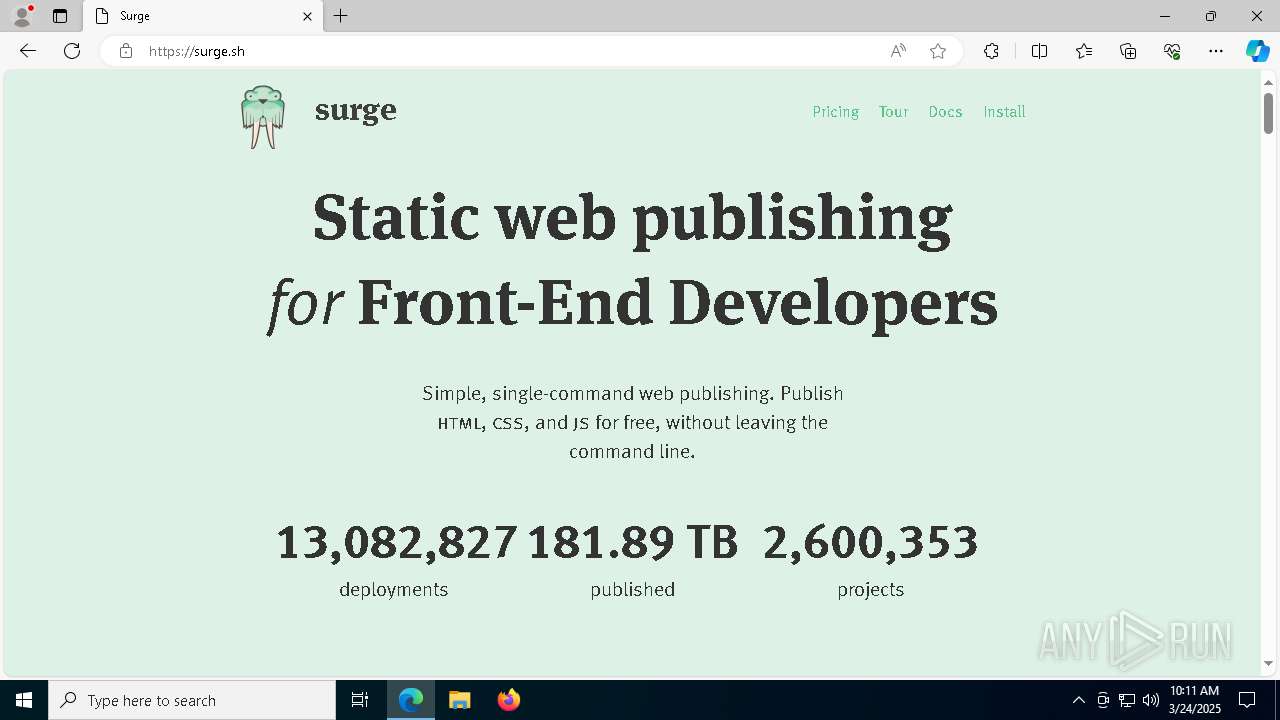Click the 13,082,827 deployments count
This screenshot has width=1280, height=720.
[396, 543]
